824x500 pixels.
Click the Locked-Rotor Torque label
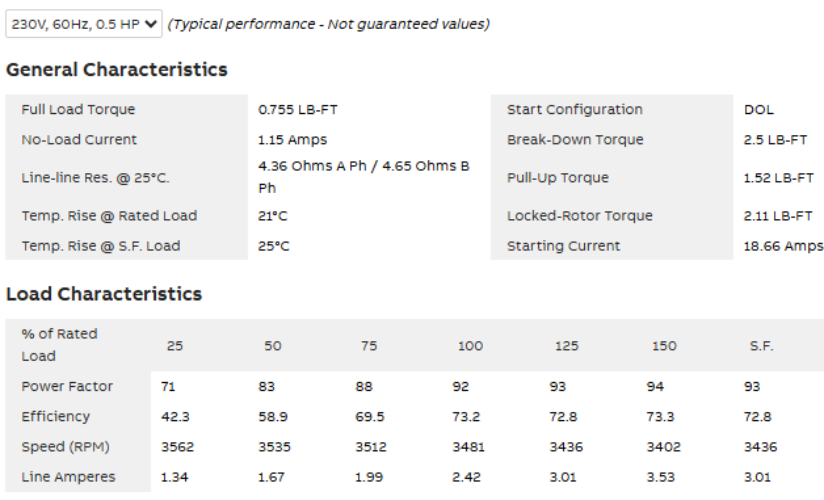(580, 216)
